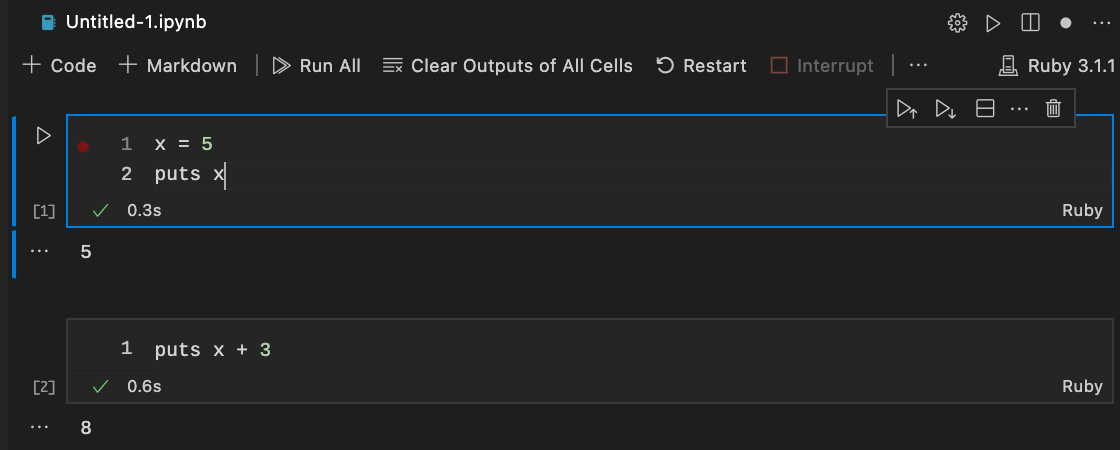Execute above cells from the cell toolbar

click(907, 109)
